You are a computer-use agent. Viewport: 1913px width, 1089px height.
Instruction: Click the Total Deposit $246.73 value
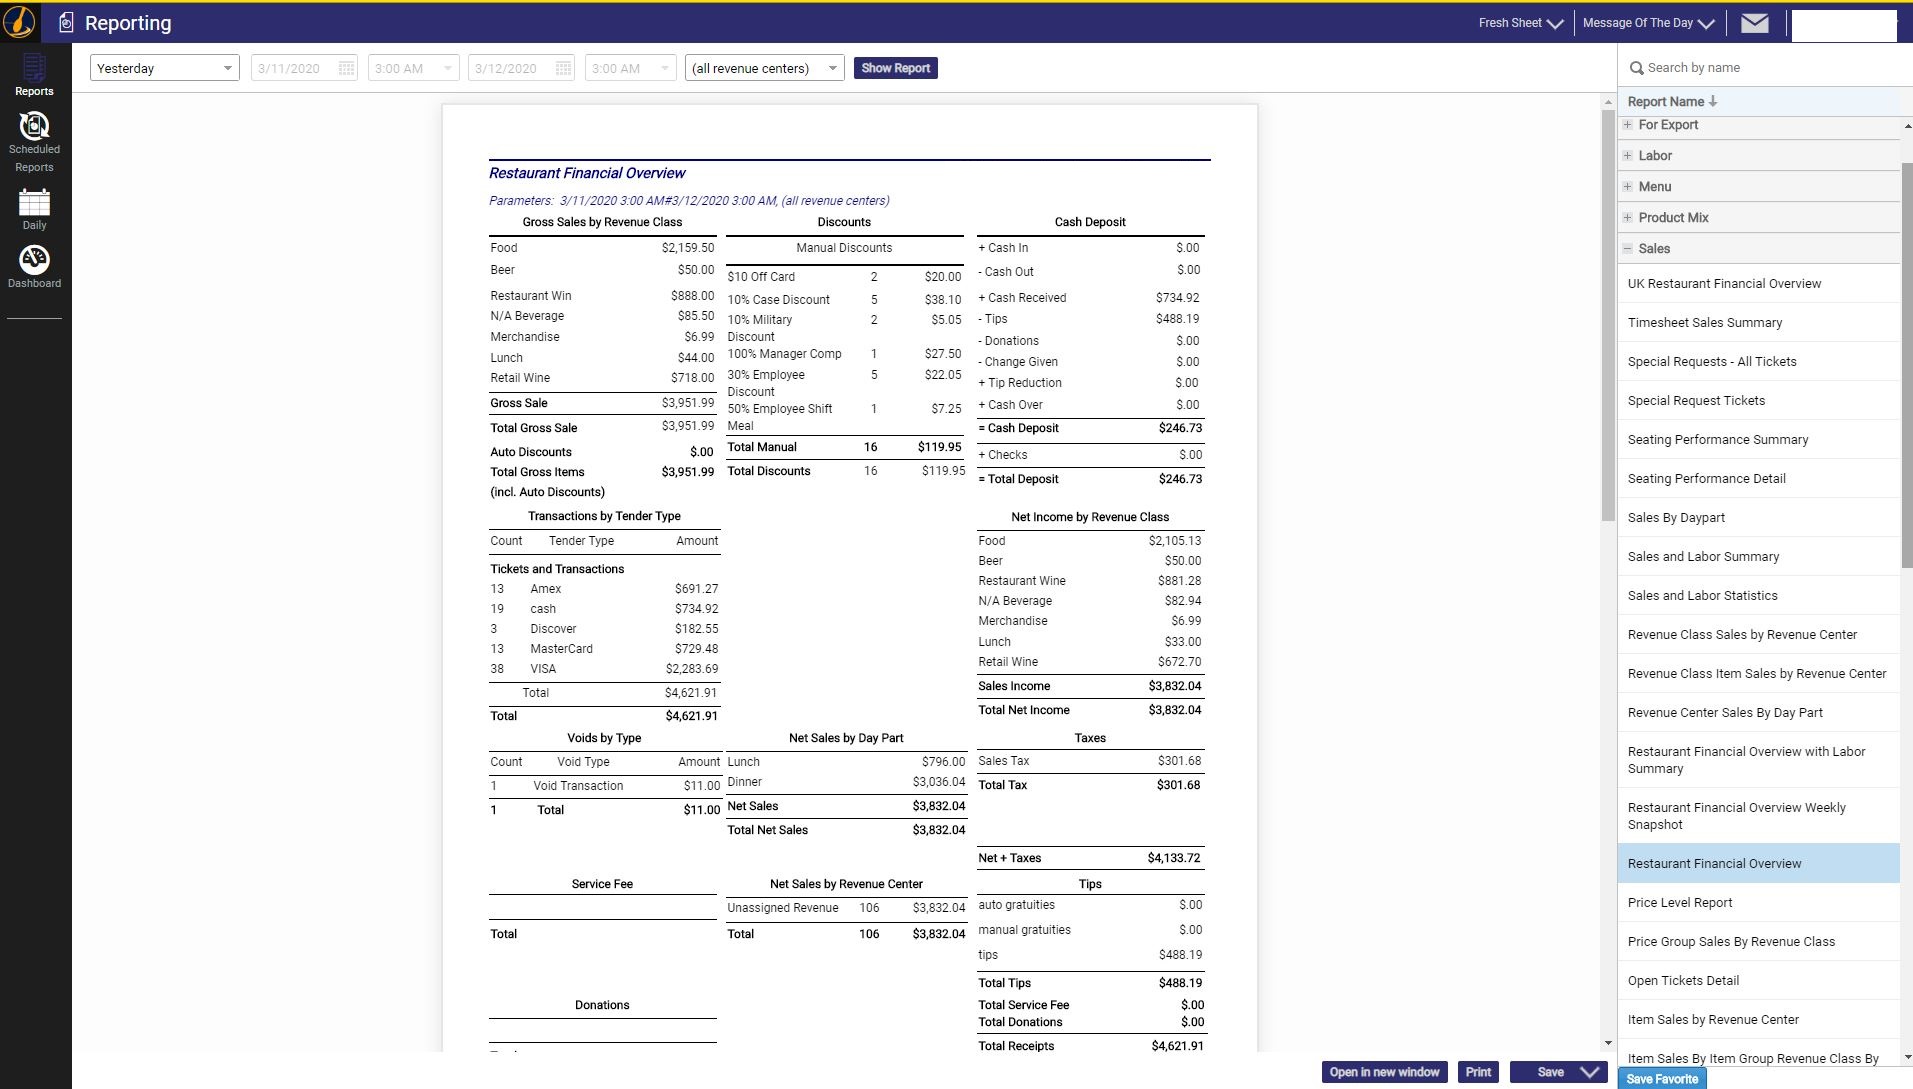(x=1180, y=479)
